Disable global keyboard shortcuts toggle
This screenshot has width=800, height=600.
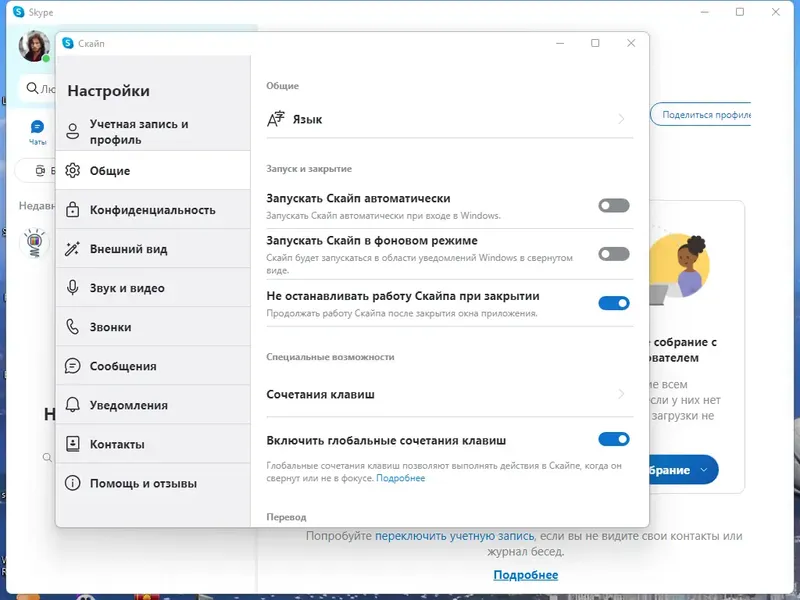[614, 438]
